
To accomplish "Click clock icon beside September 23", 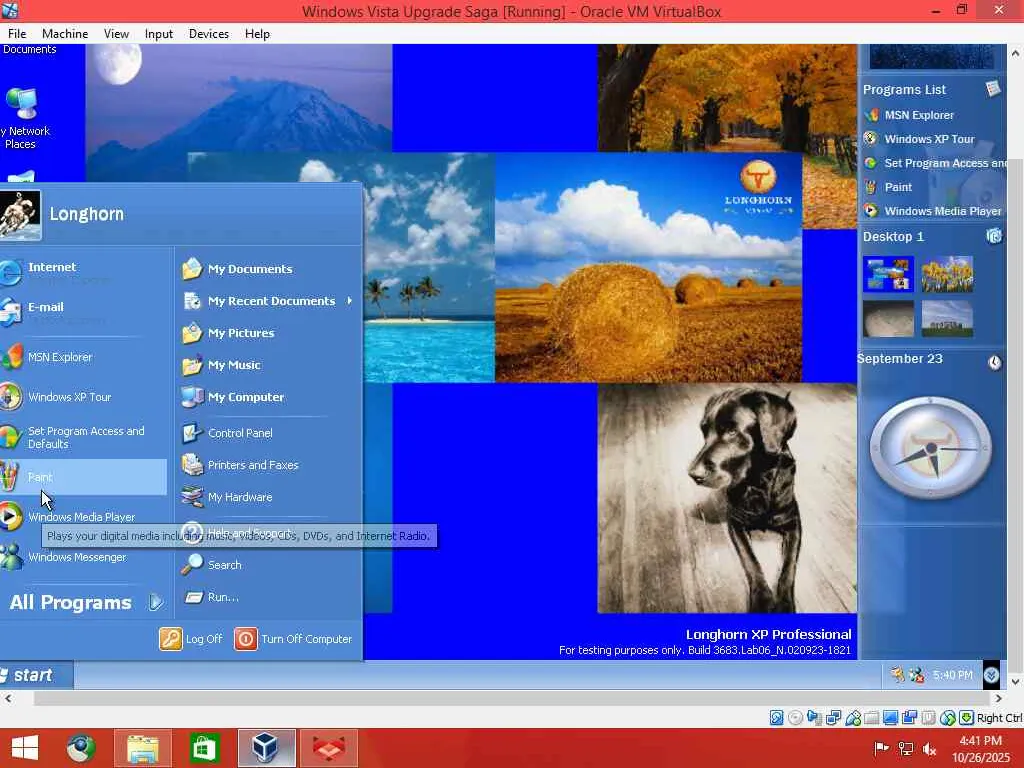I will (994, 362).
